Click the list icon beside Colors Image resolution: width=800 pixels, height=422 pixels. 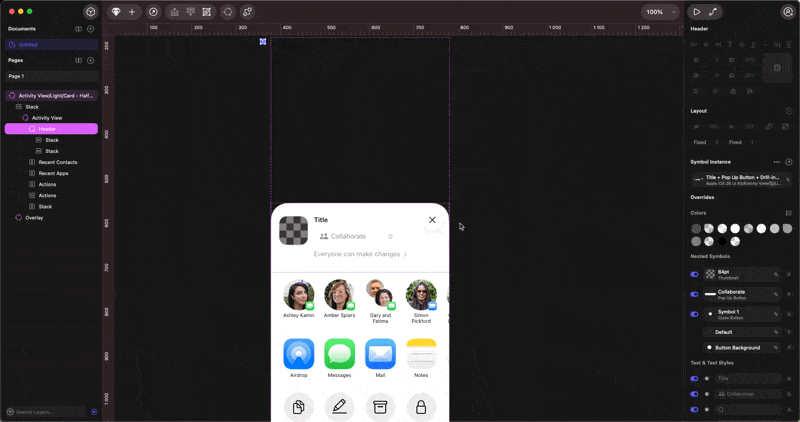[788, 213]
